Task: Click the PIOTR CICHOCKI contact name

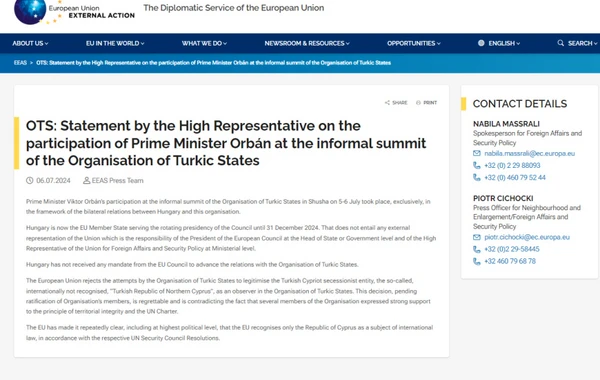Action: coord(503,198)
